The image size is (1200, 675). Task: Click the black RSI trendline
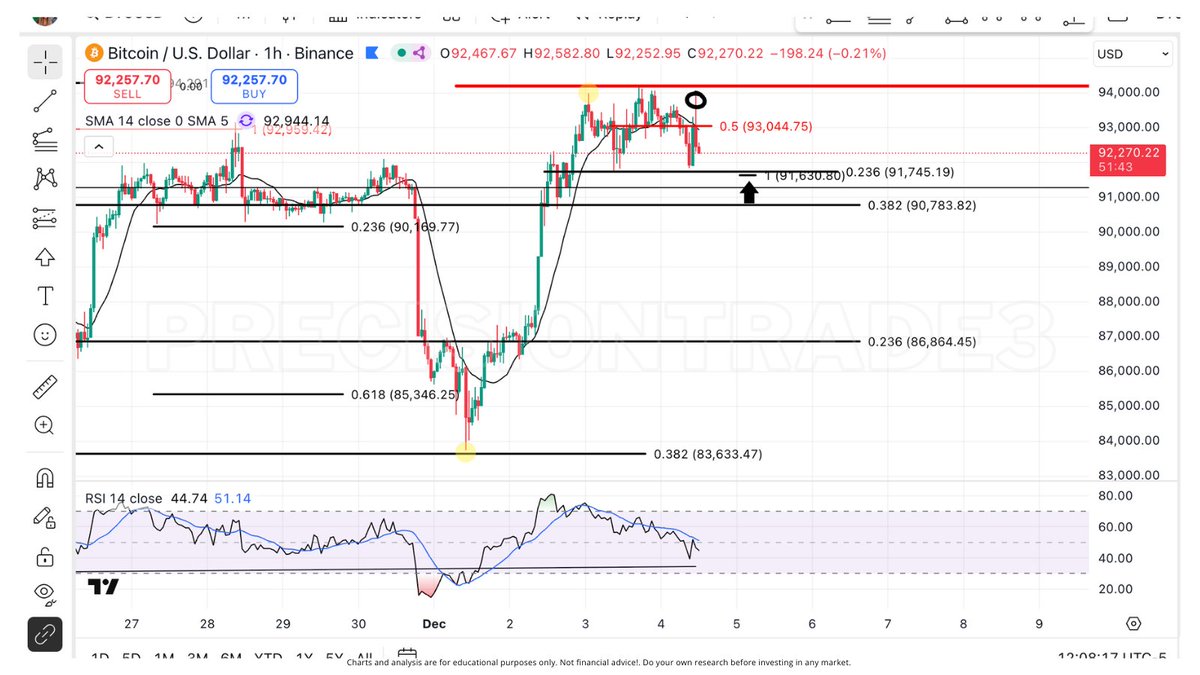click(x=386, y=569)
